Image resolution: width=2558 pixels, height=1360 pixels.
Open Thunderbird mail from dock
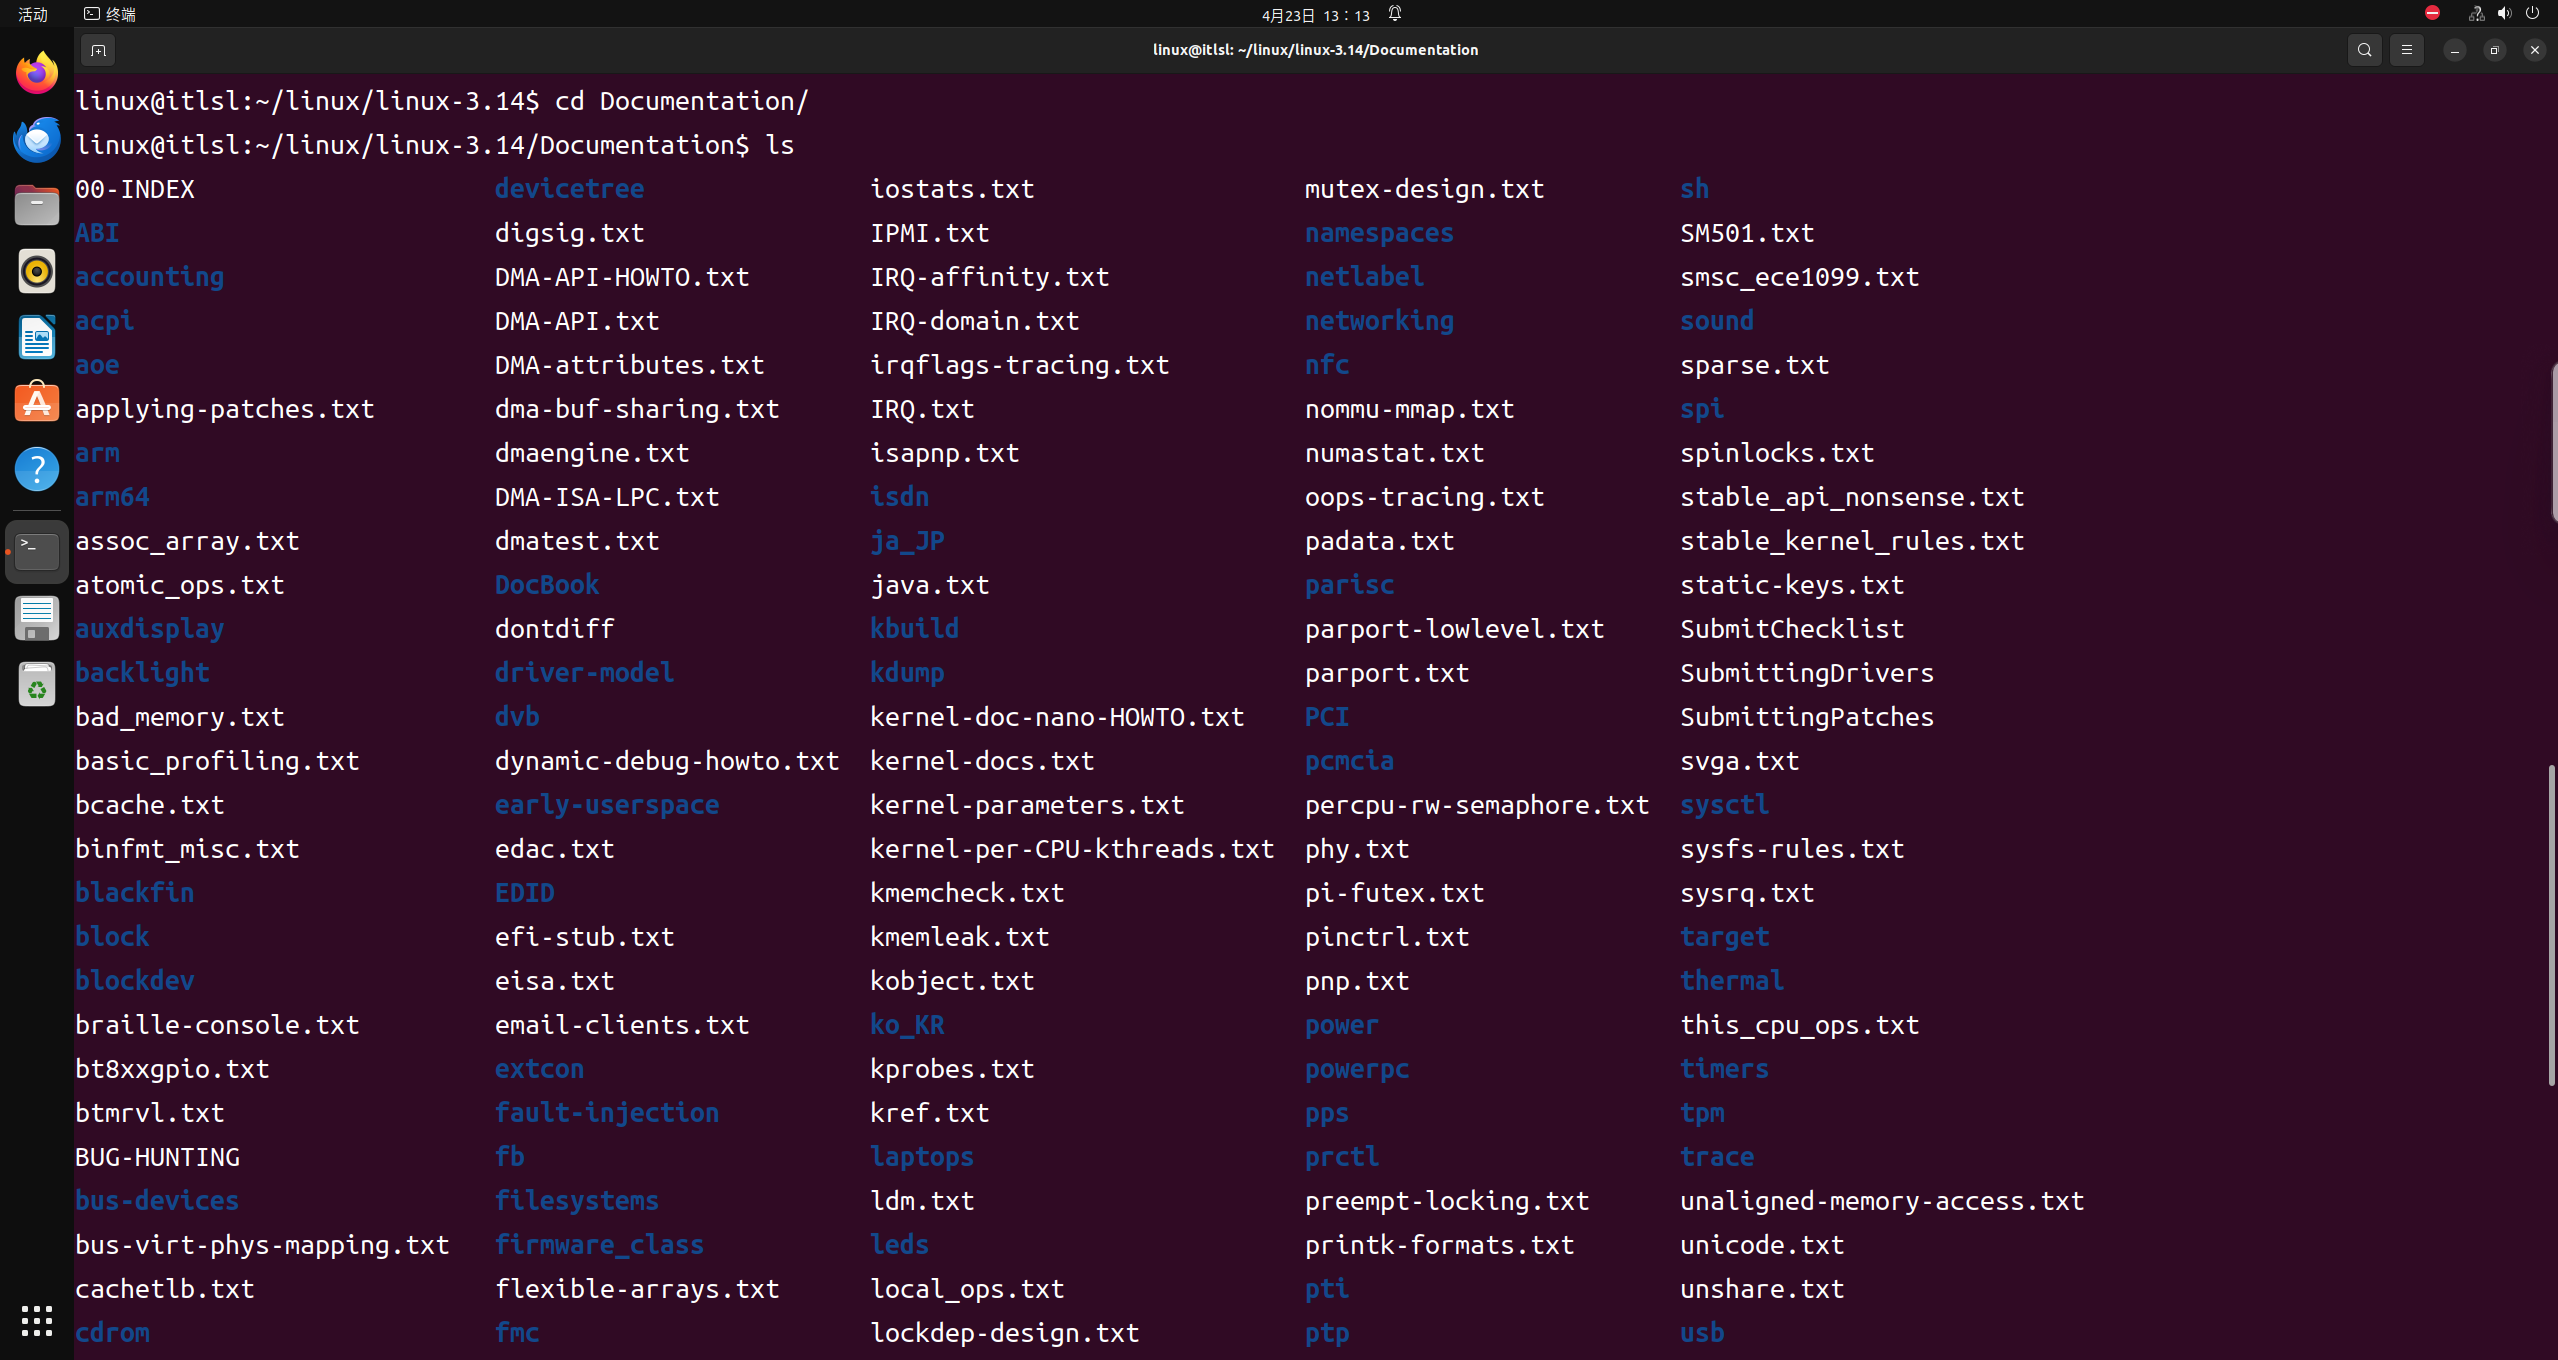click(x=37, y=139)
